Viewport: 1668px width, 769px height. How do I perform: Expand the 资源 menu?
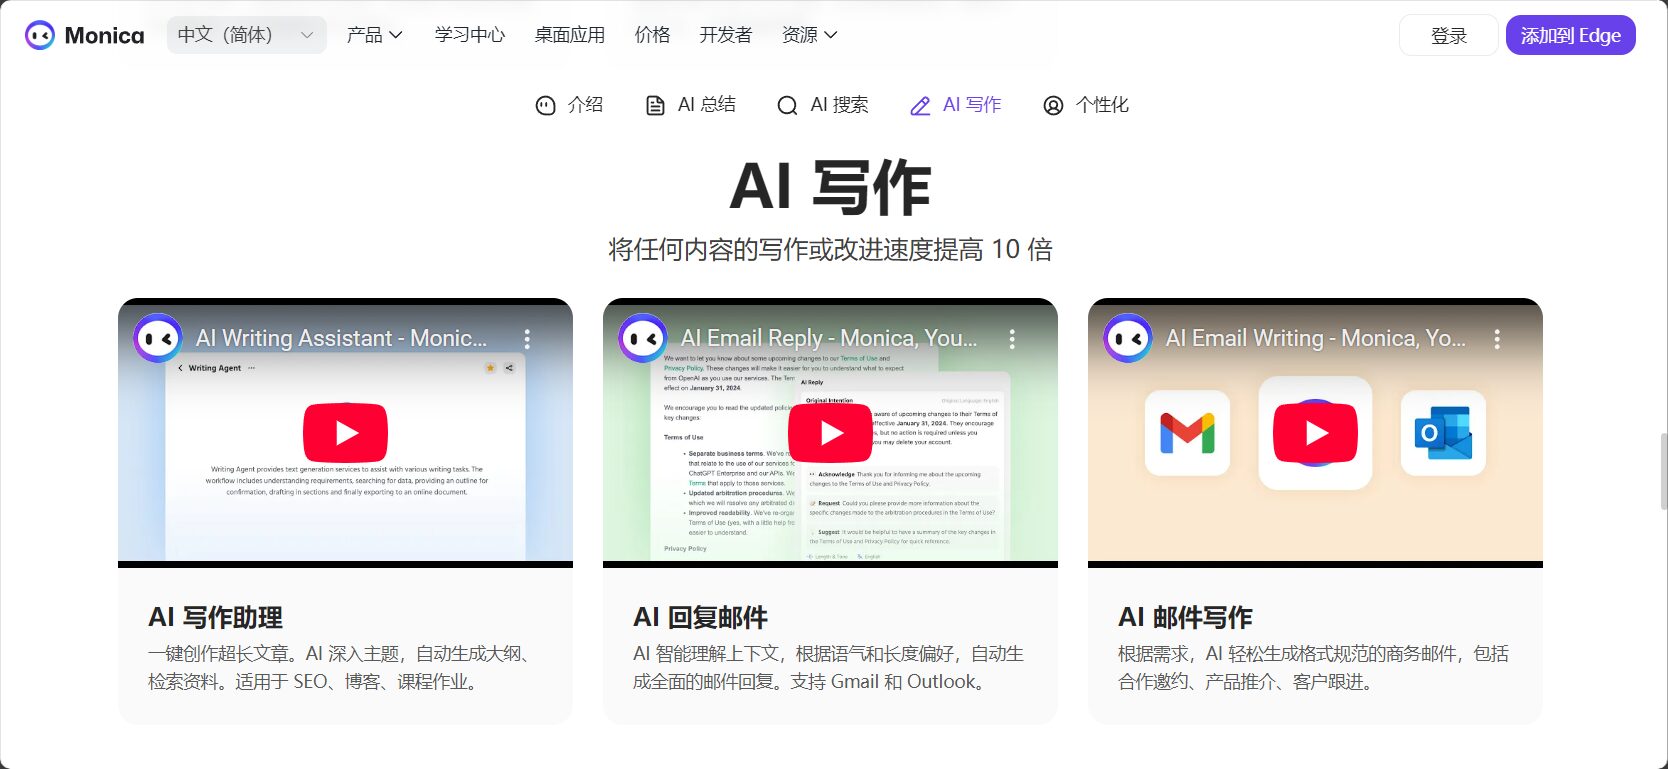(x=809, y=35)
